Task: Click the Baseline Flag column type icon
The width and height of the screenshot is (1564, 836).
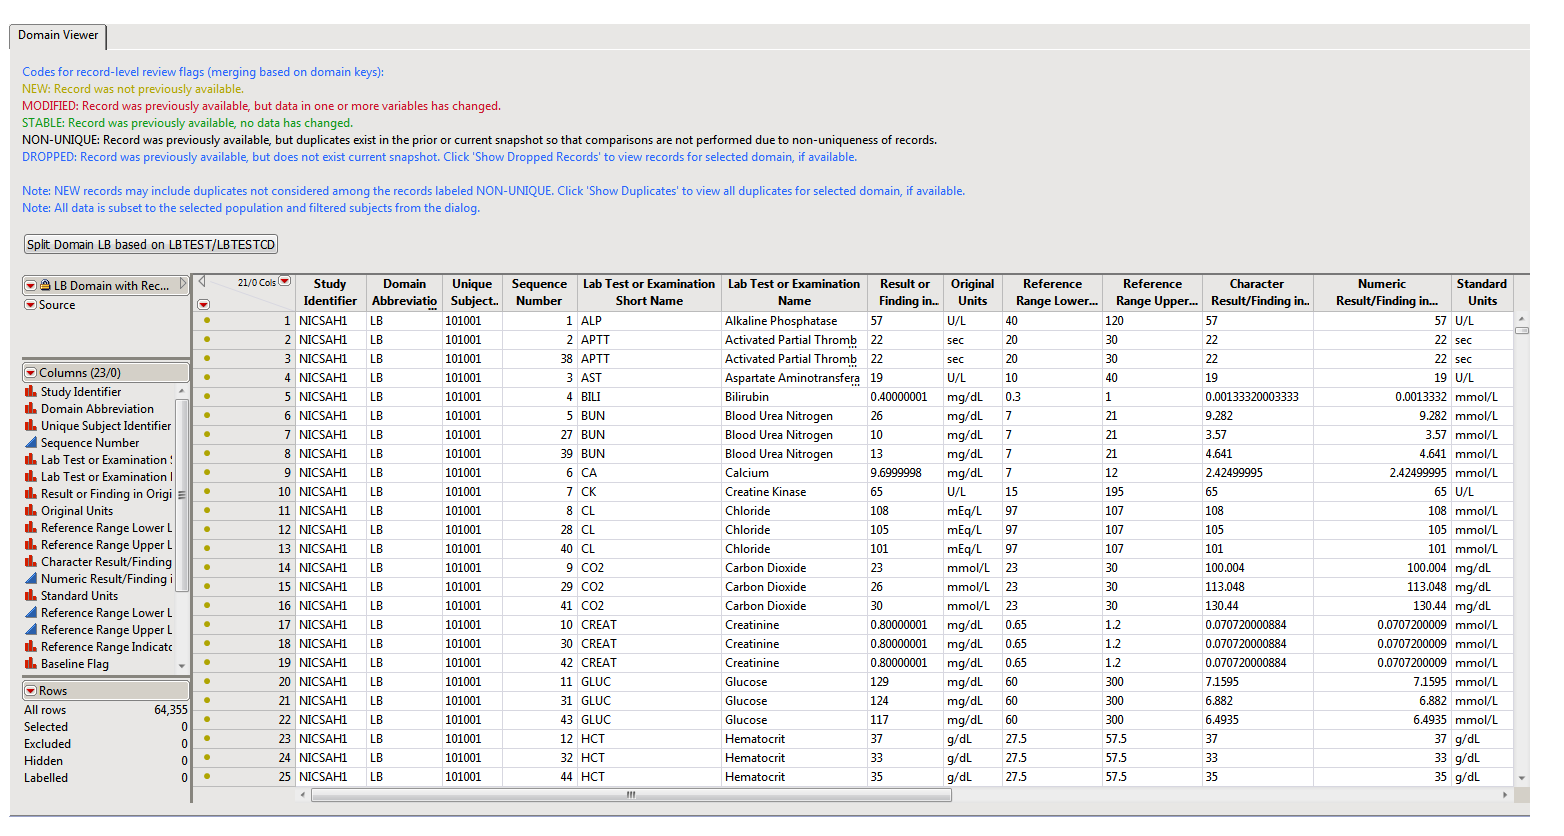Action: [31, 664]
